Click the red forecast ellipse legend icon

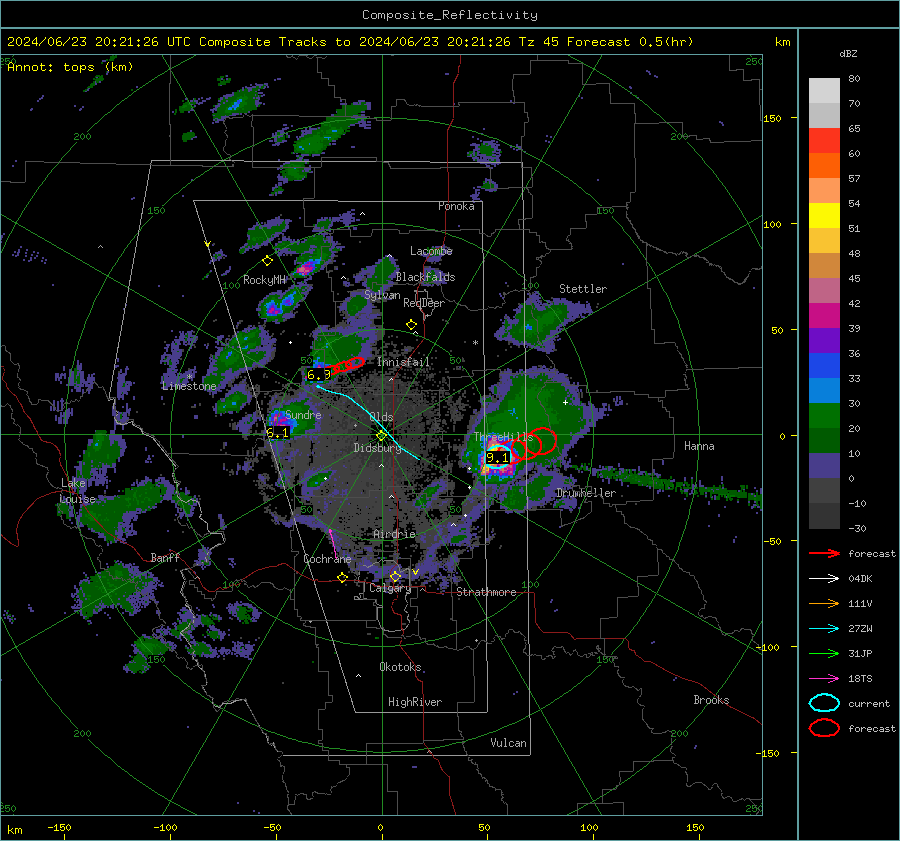pyautogui.click(x=824, y=728)
